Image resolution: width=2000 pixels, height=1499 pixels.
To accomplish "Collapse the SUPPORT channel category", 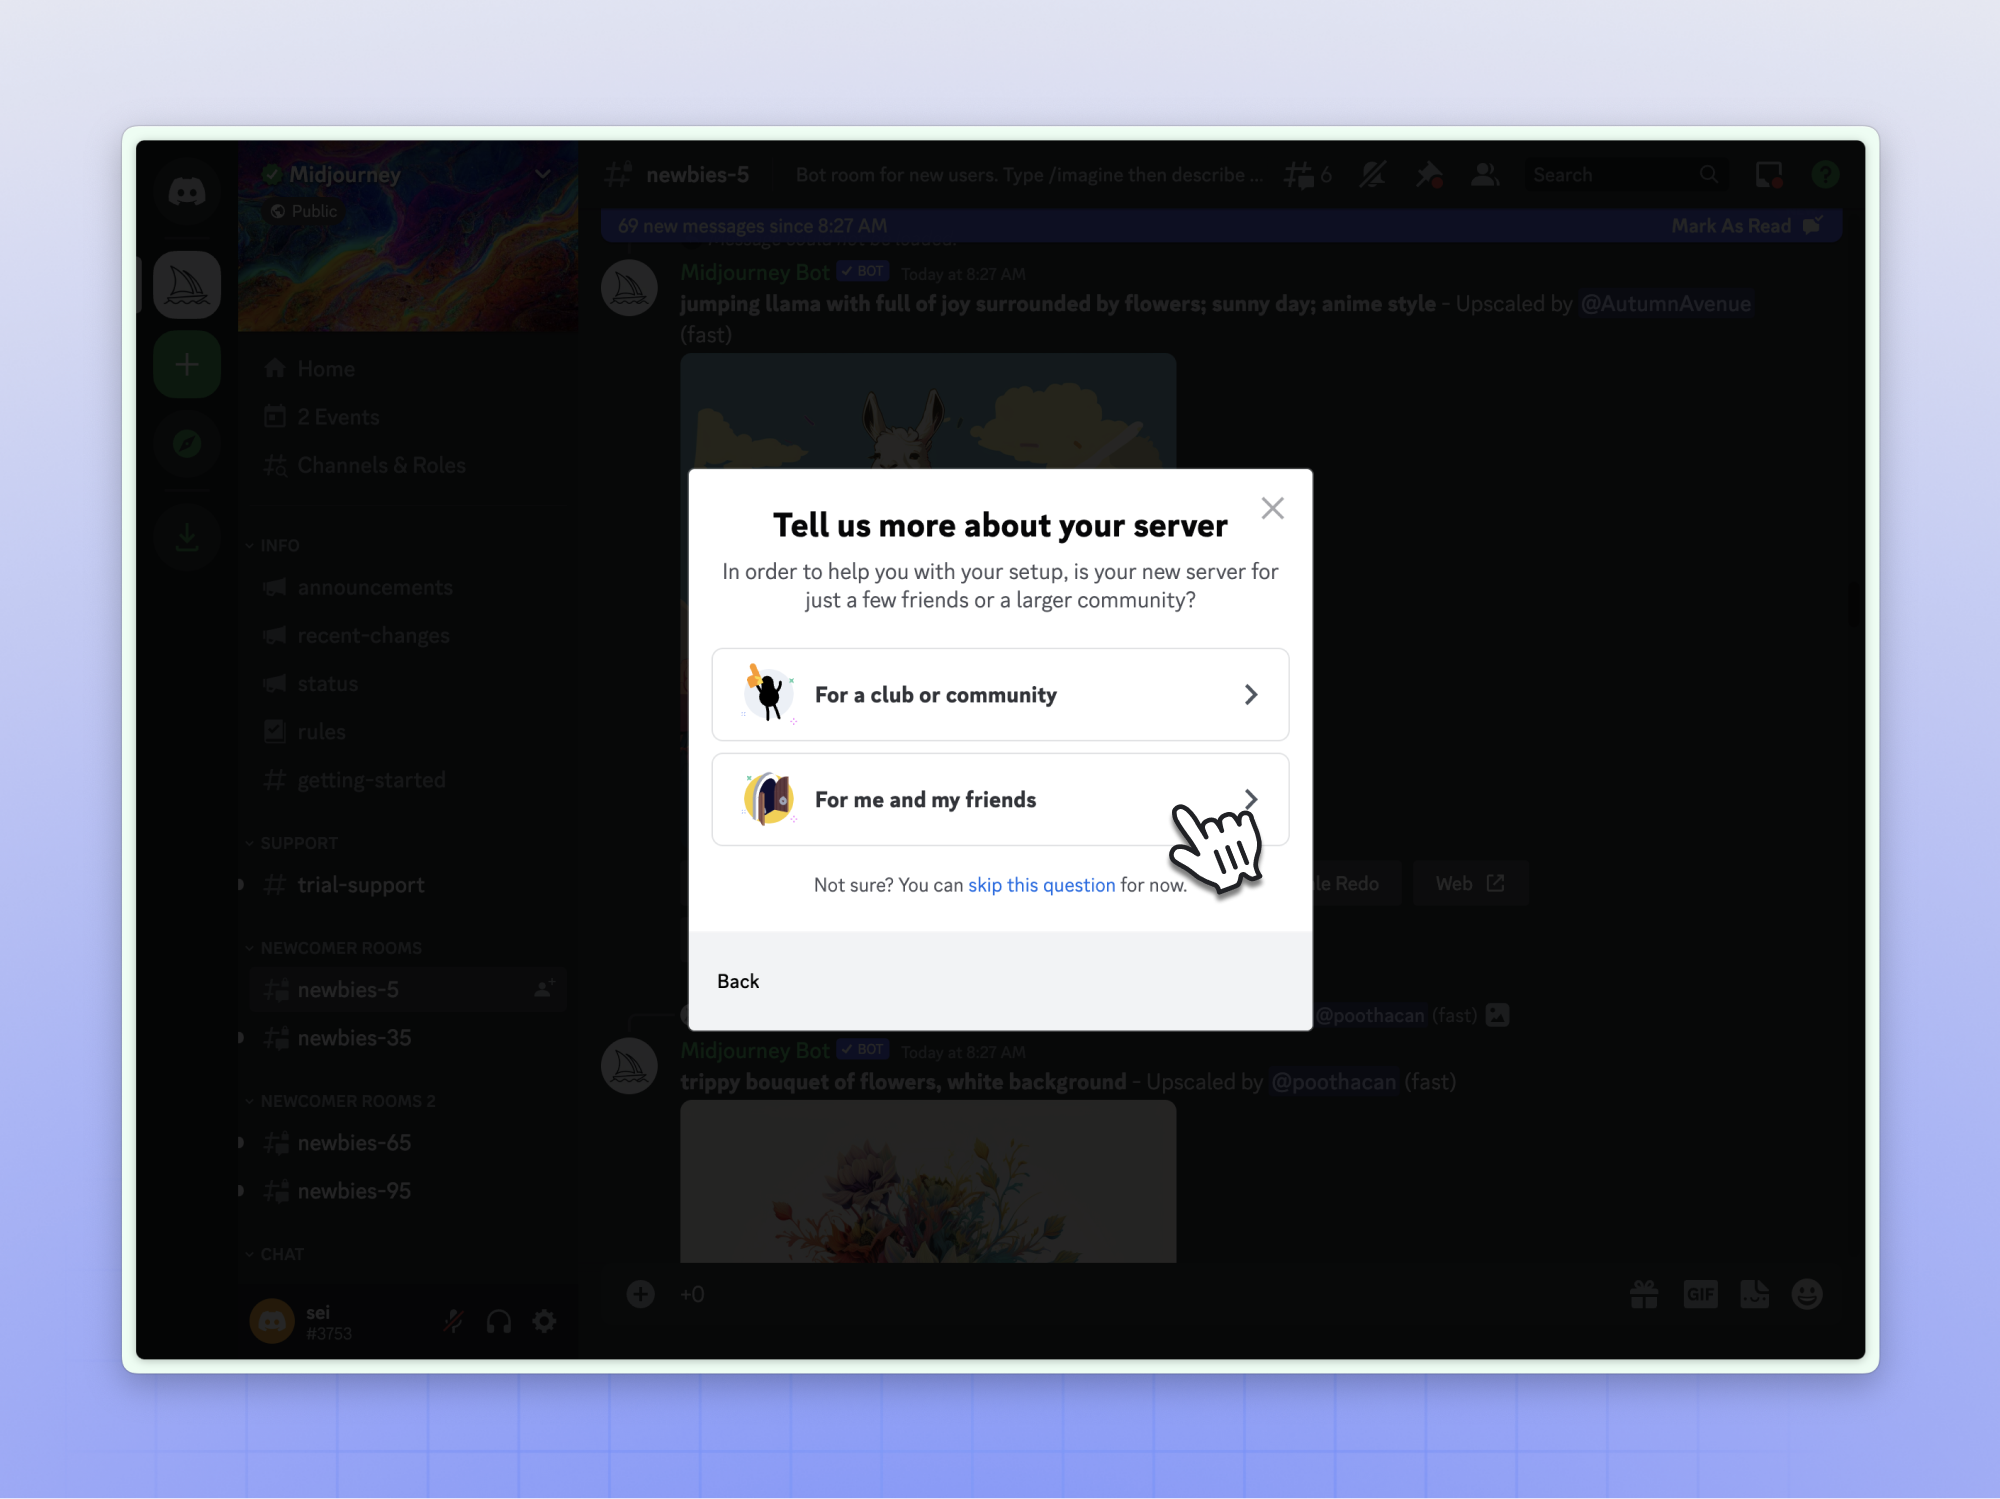I will tap(298, 843).
